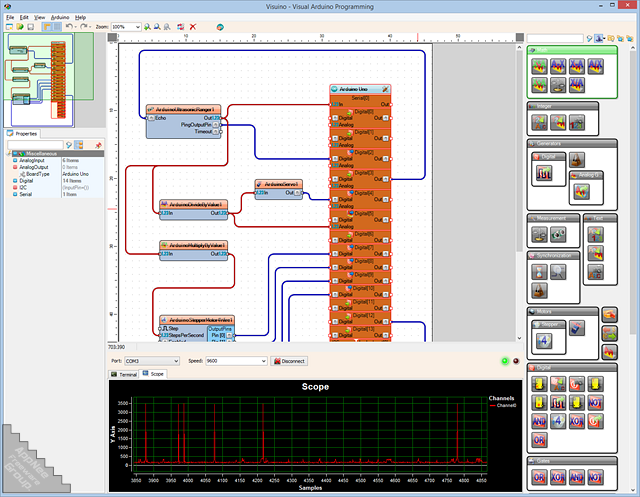
Task: Click the round upload to Arduino icon
Action: coord(220,27)
